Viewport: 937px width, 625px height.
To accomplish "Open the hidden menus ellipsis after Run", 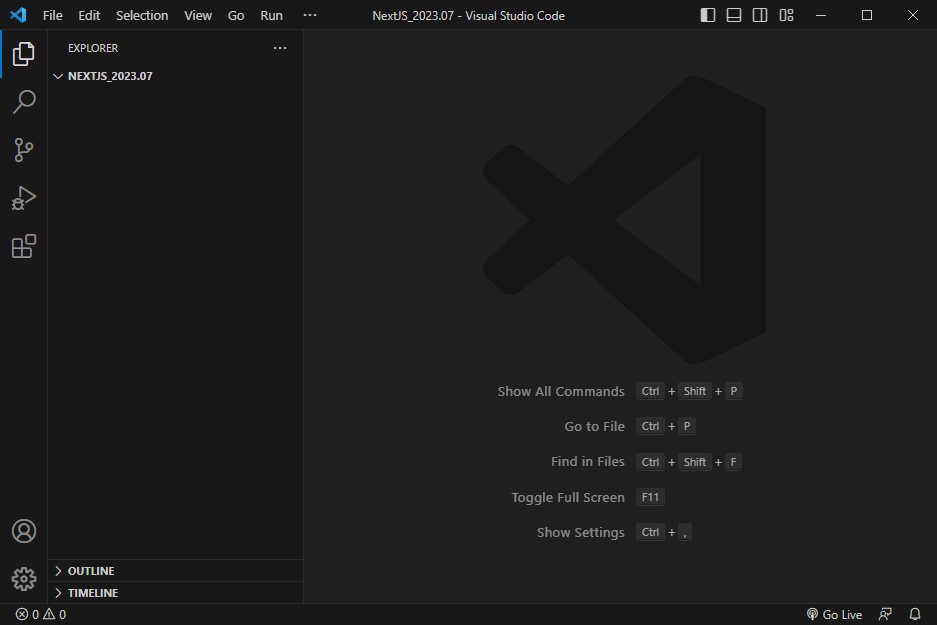I will pyautogui.click(x=310, y=15).
